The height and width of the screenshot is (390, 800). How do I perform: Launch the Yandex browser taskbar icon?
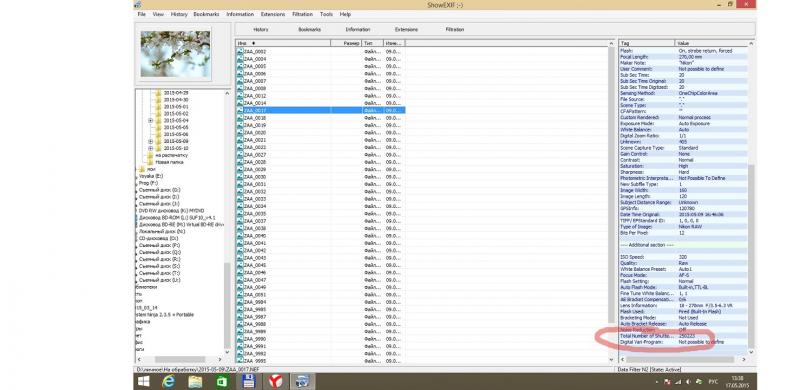(276, 381)
